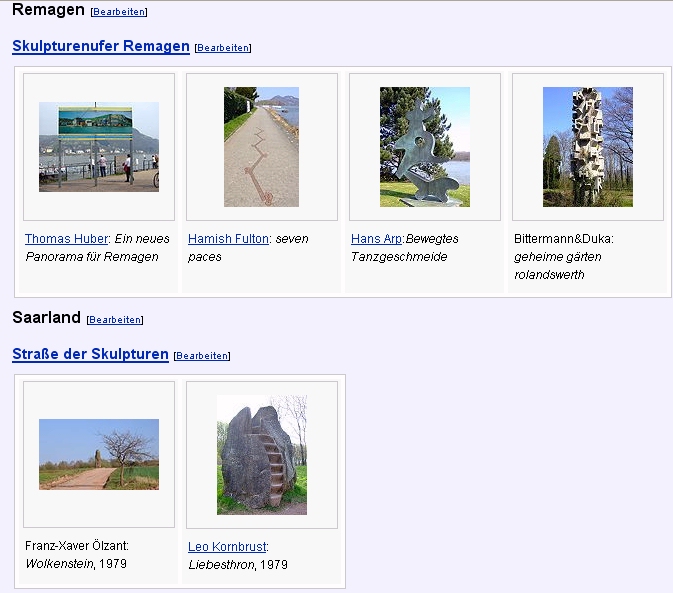Viewport: 673px width, 593px height.
Task: Open the Remagen panorama billboard thumbnail
Action: pyautogui.click(x=99, y=146)
